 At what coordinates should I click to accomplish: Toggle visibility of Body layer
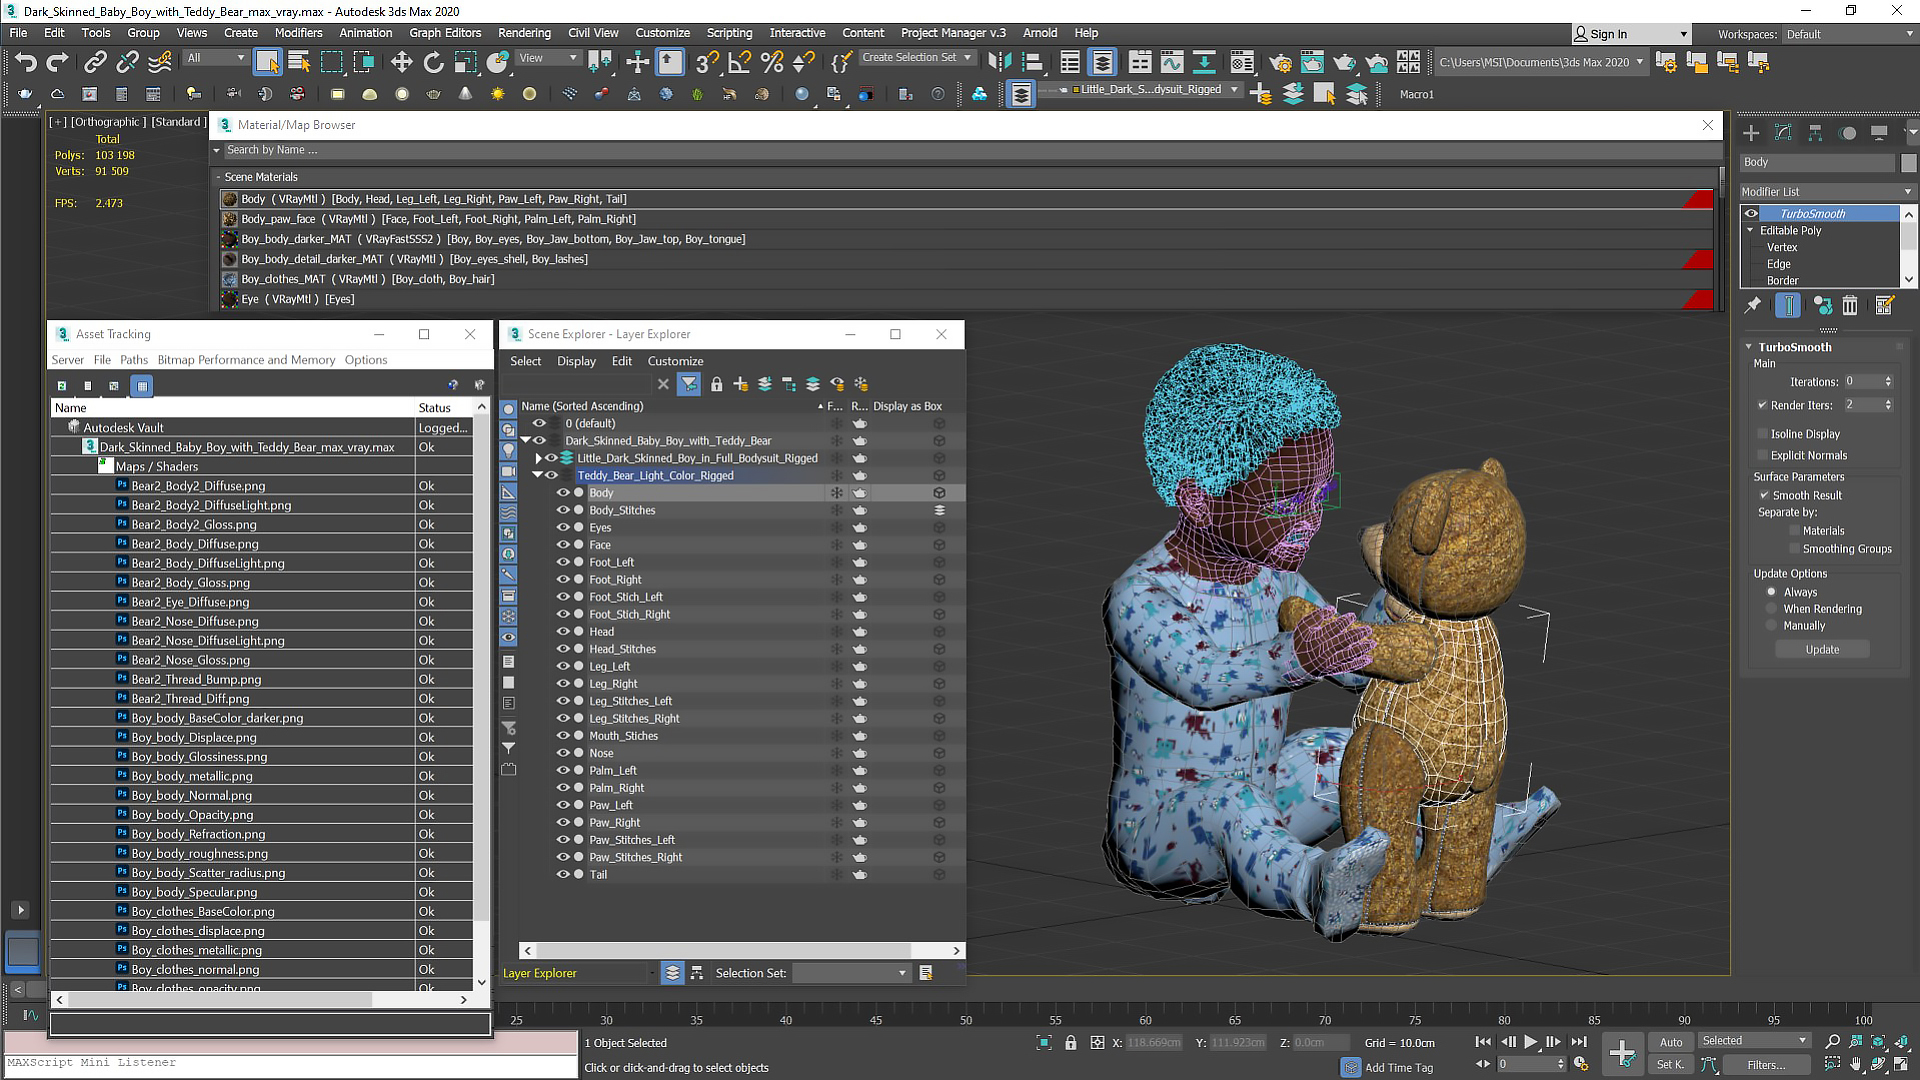(x=563, y=492)
